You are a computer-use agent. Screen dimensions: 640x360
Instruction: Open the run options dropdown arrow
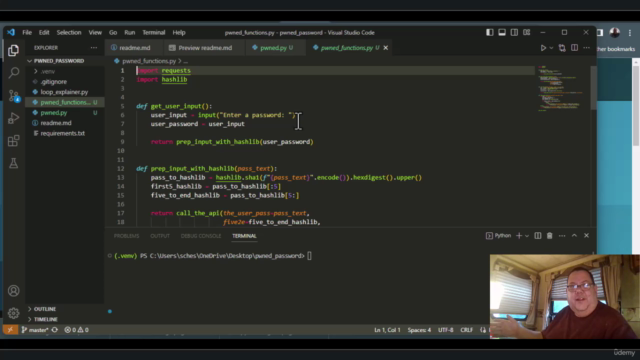[551, 48]
